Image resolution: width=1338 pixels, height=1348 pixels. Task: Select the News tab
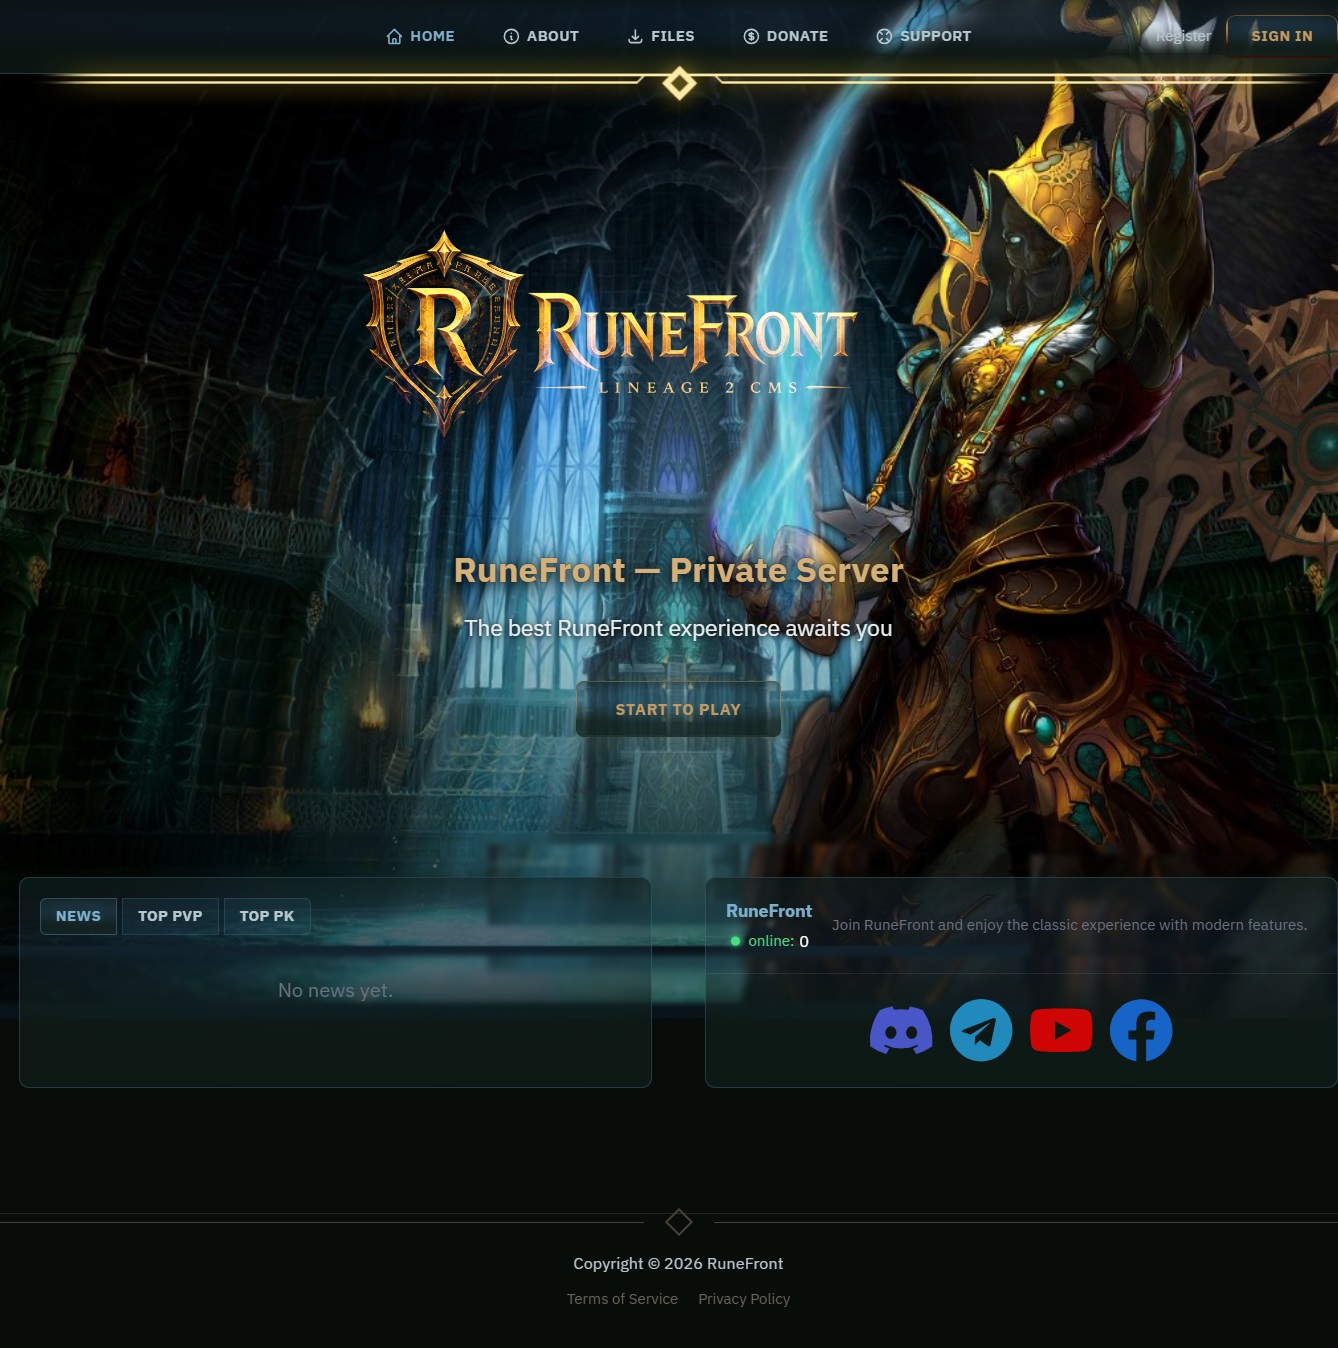point(78,916)
